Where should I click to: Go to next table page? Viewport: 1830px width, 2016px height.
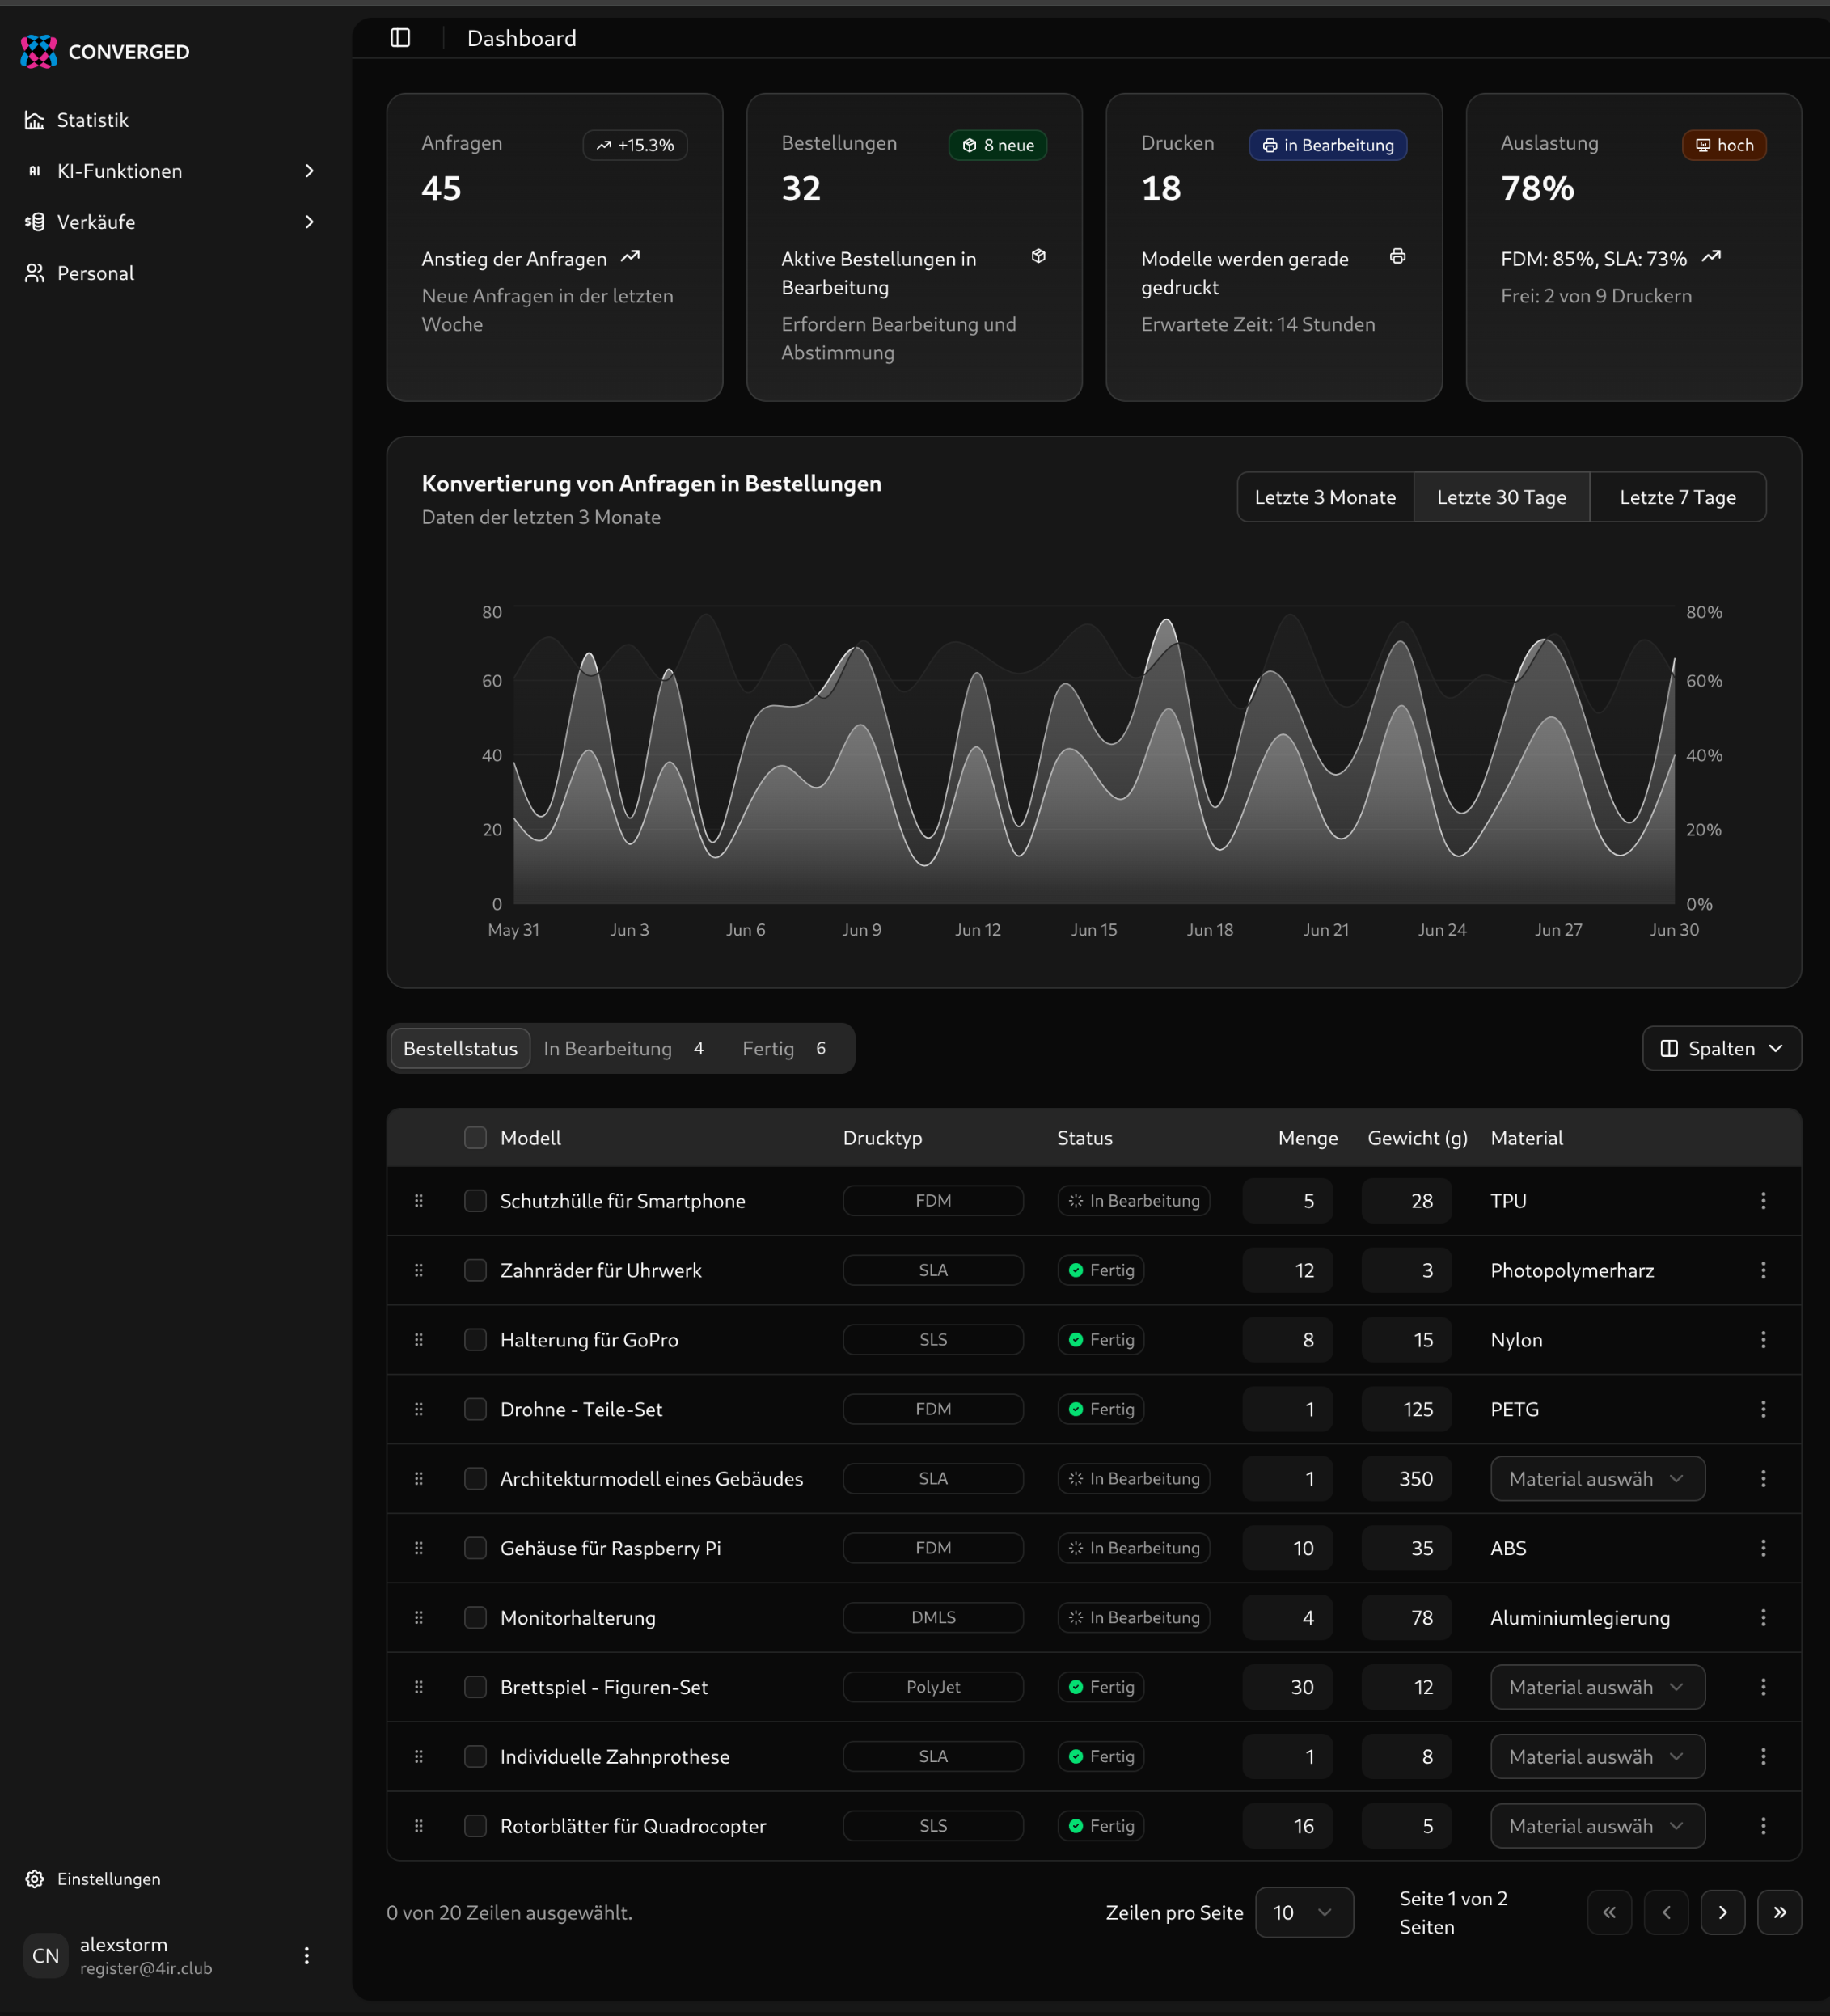1722,1912
